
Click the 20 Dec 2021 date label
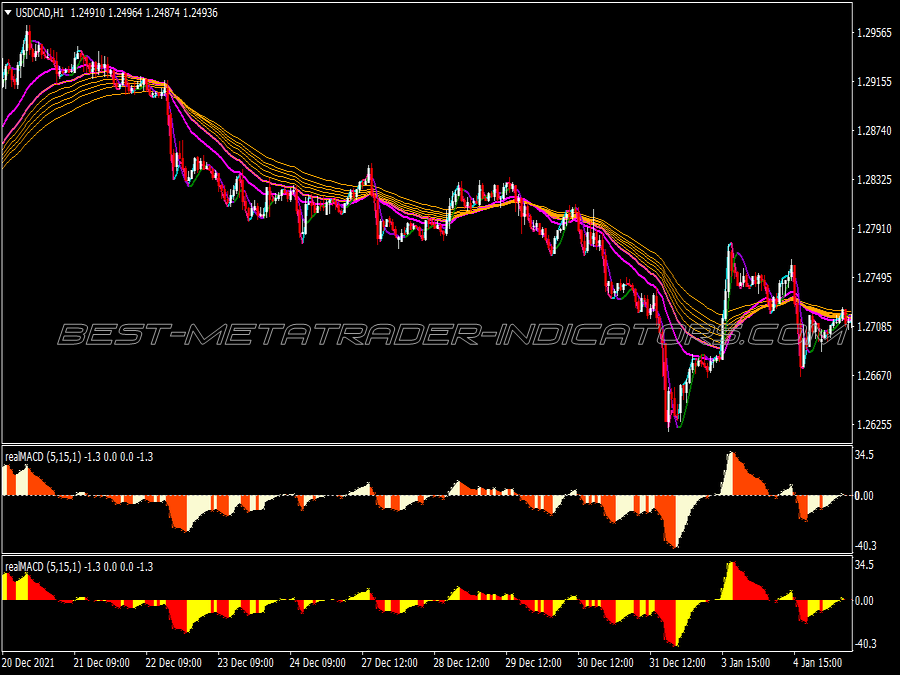point(28,663)
